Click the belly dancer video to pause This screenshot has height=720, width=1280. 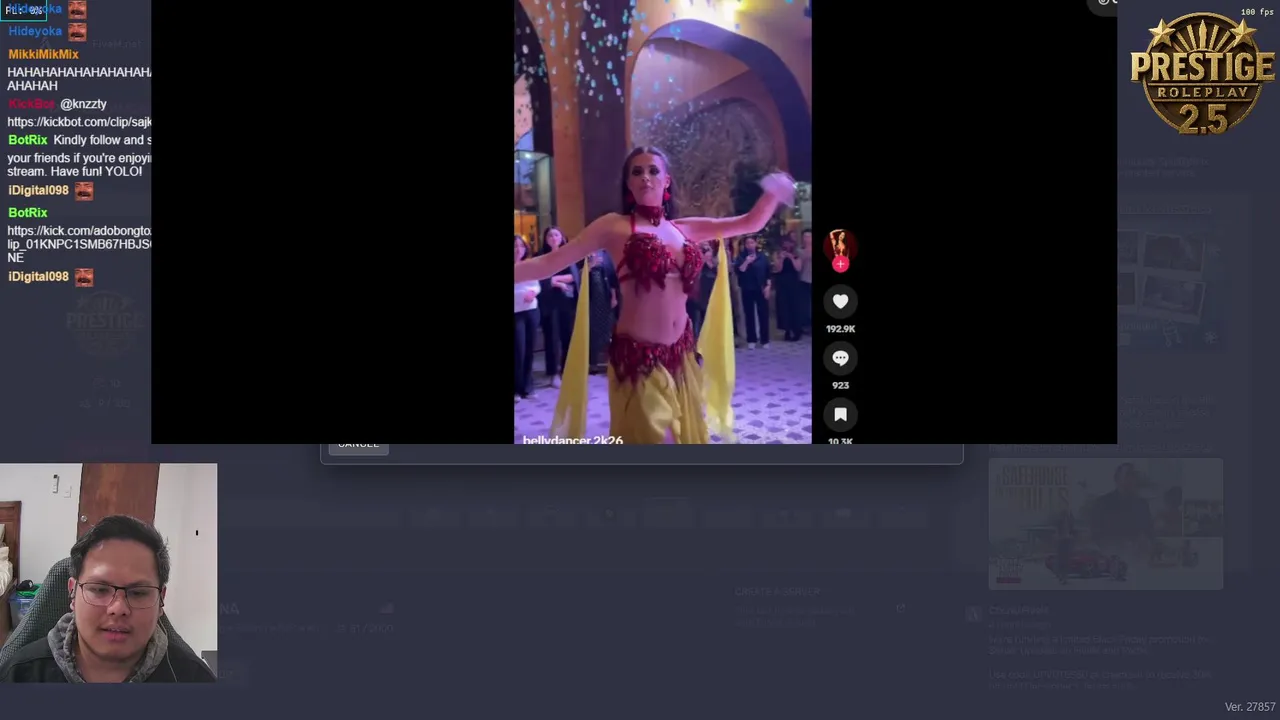click(662, 222)
